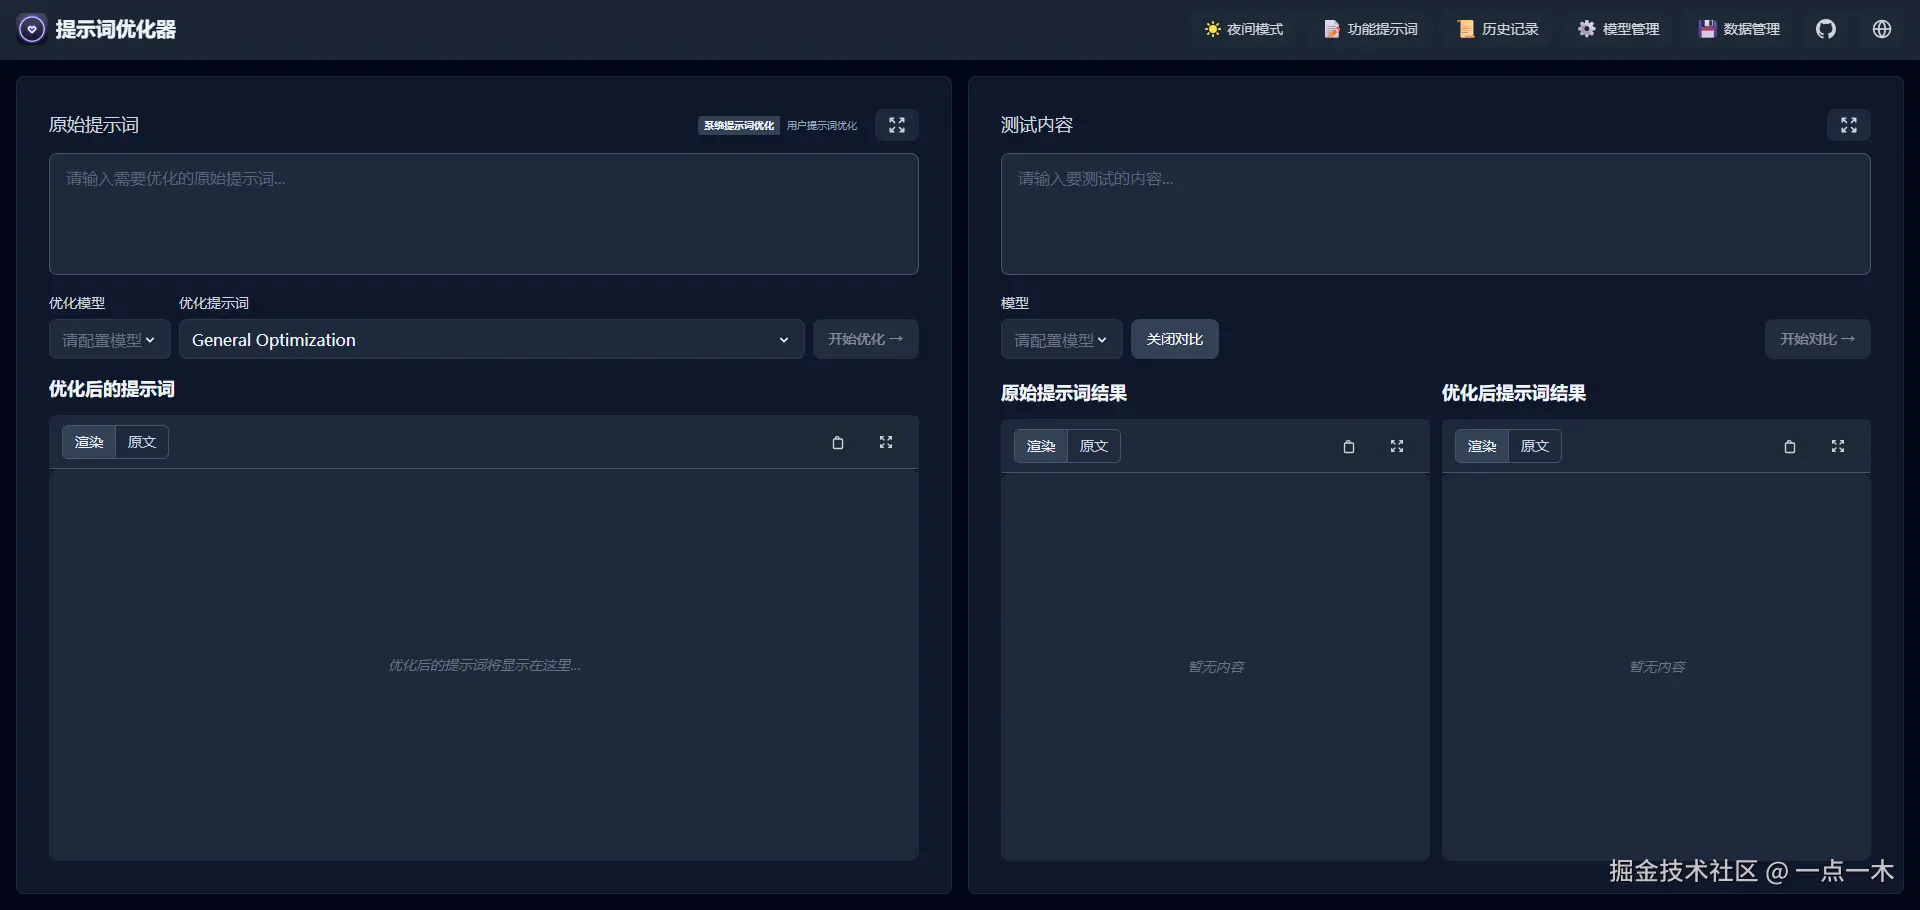Screen dimensions: 1920x910
Task: Click the 开始对比 button
Action: [x=1816, y=339]
